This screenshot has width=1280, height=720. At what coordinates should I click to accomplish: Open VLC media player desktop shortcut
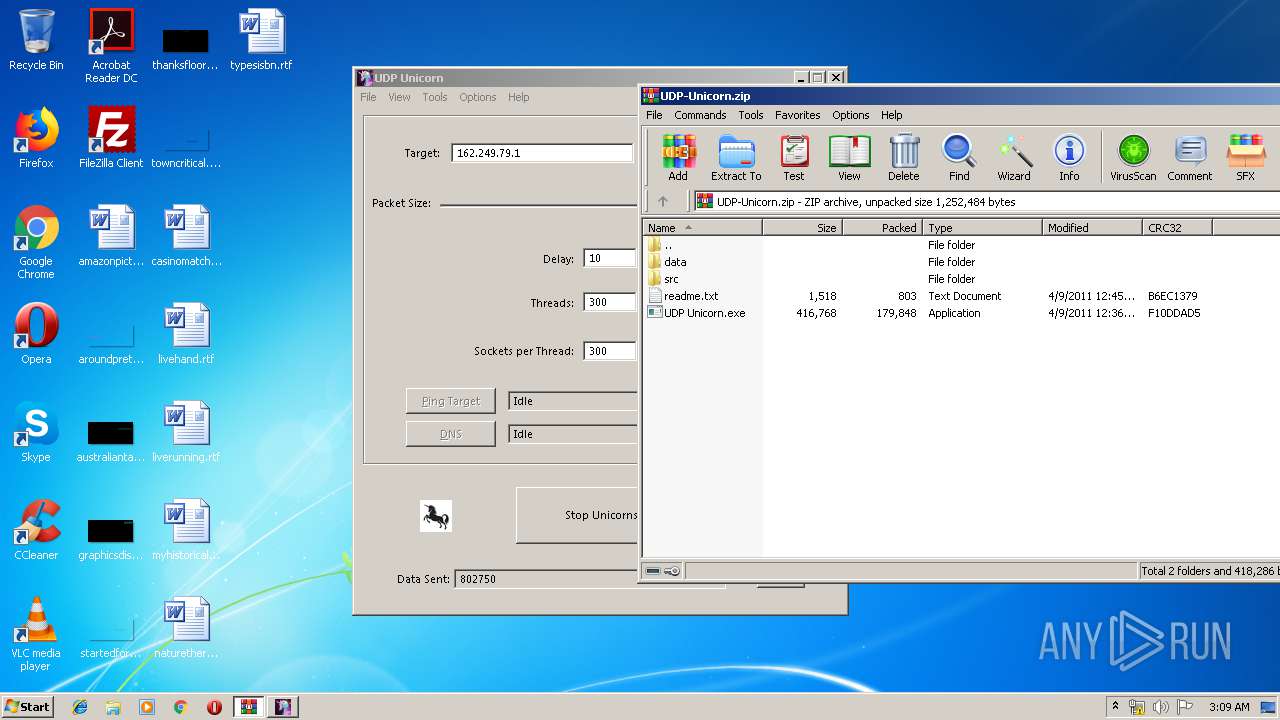pos(36,634)
